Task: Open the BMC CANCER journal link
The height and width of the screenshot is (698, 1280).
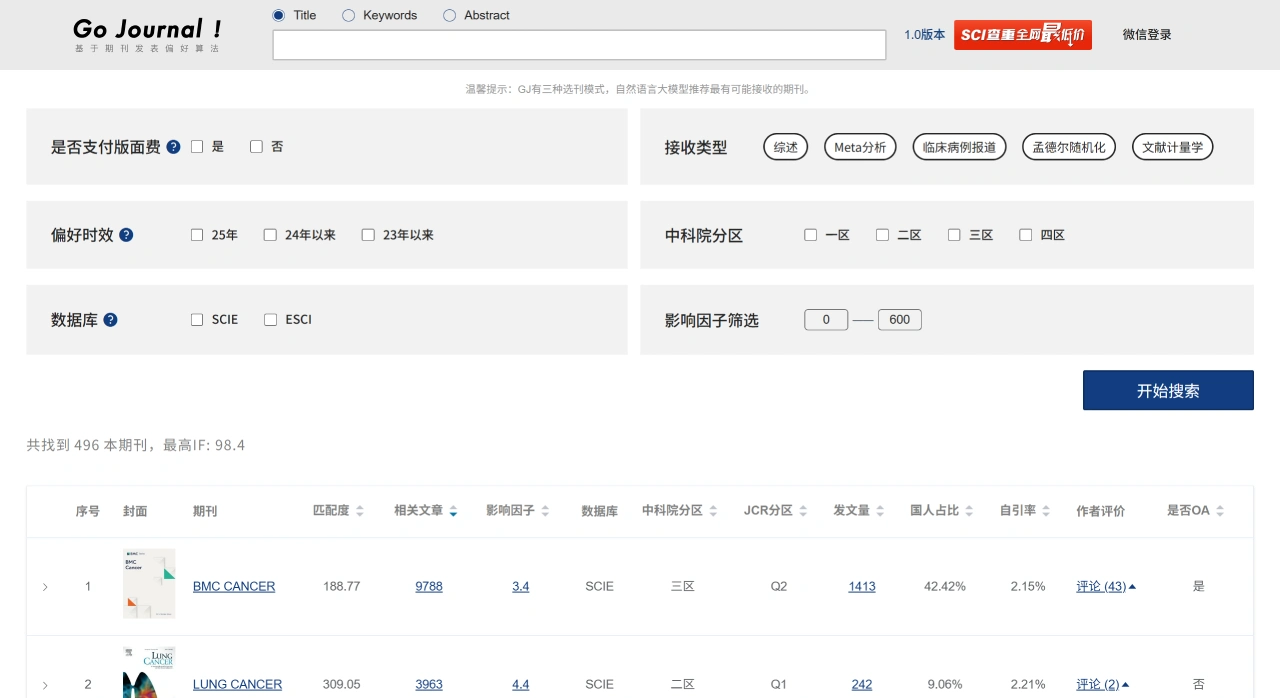Action: 234,587
